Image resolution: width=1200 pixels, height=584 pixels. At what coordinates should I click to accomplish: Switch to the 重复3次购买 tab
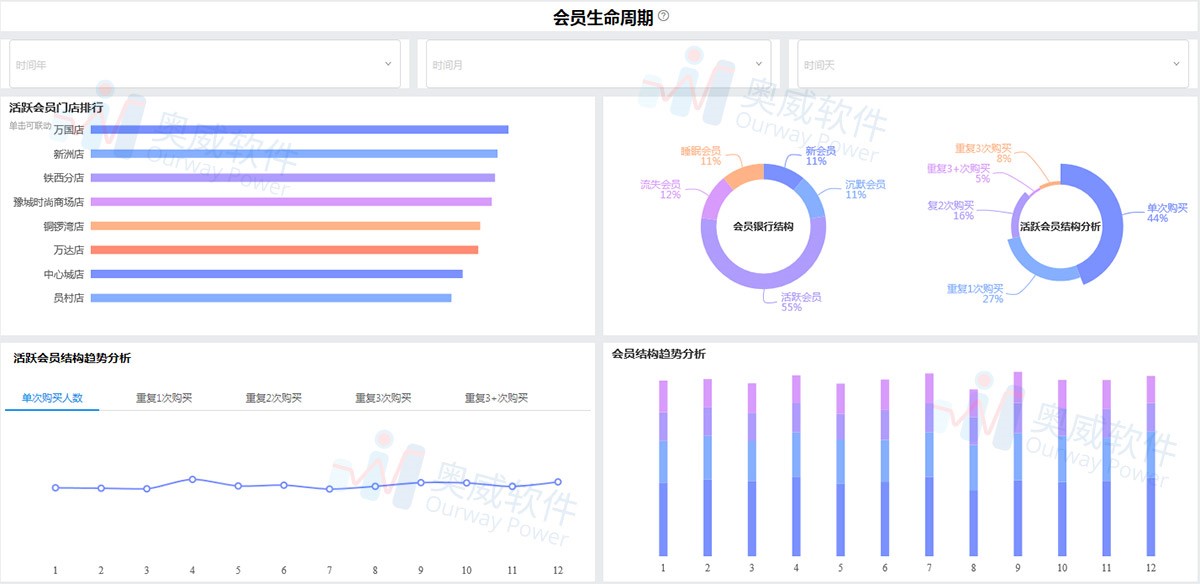(384, 397)
